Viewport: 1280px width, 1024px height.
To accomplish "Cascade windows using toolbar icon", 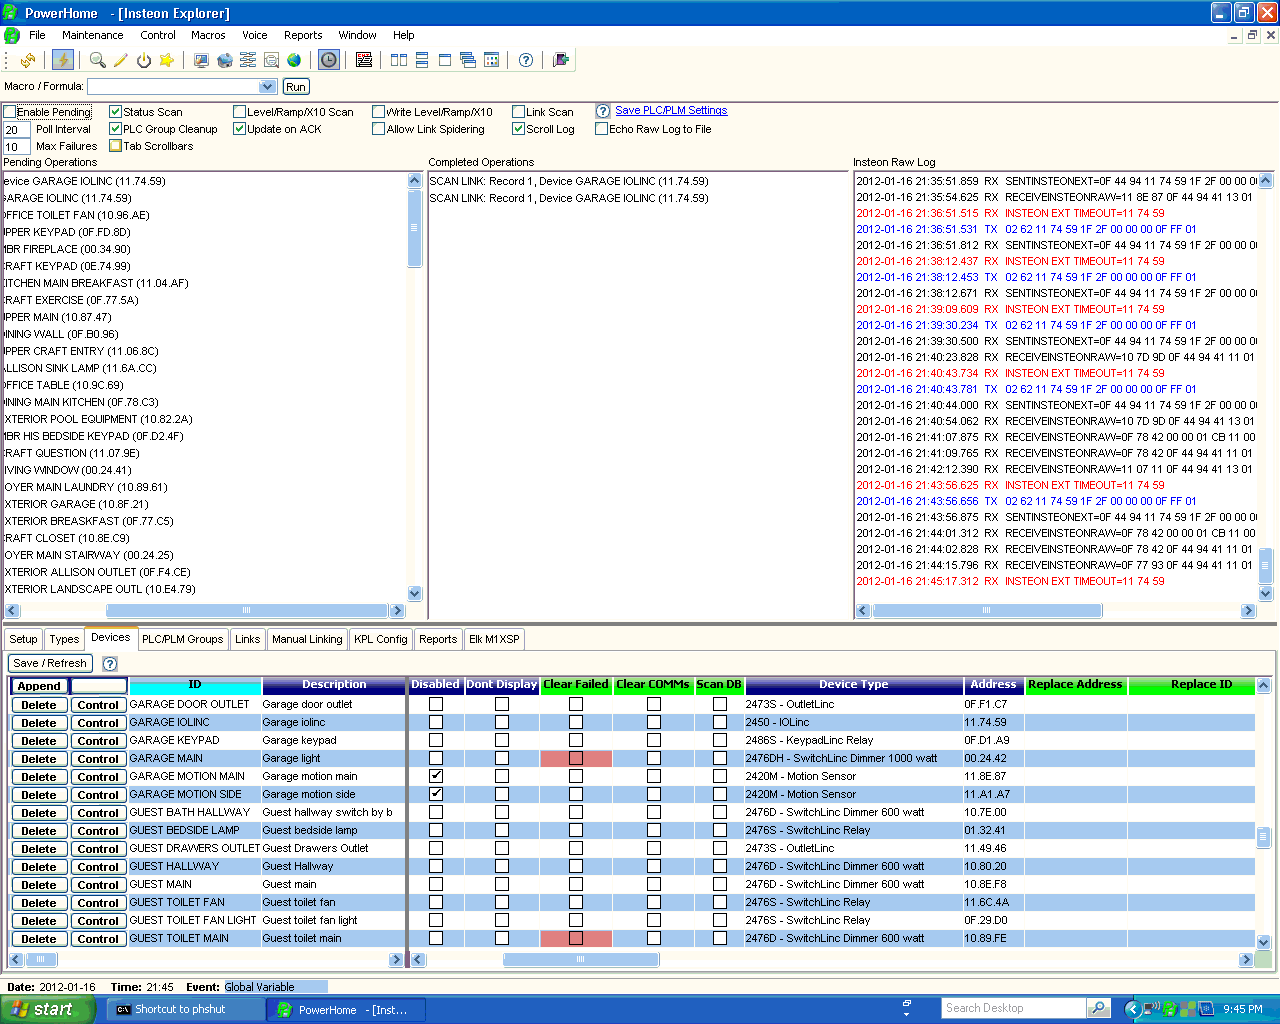I will click(468, 60).
